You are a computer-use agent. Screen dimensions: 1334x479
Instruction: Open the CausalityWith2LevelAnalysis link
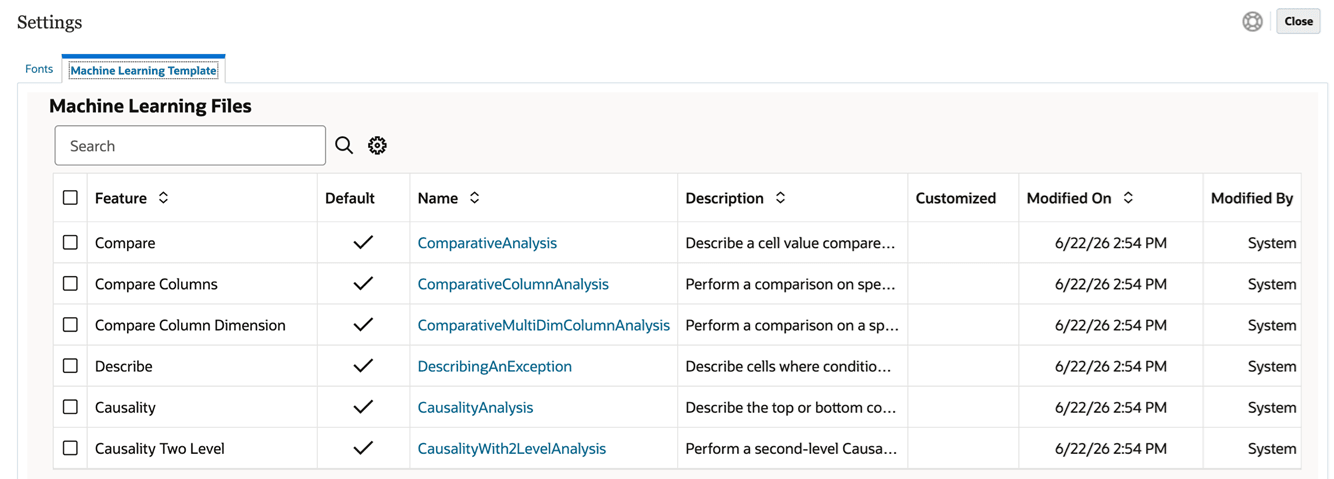[x=512, y=448]
